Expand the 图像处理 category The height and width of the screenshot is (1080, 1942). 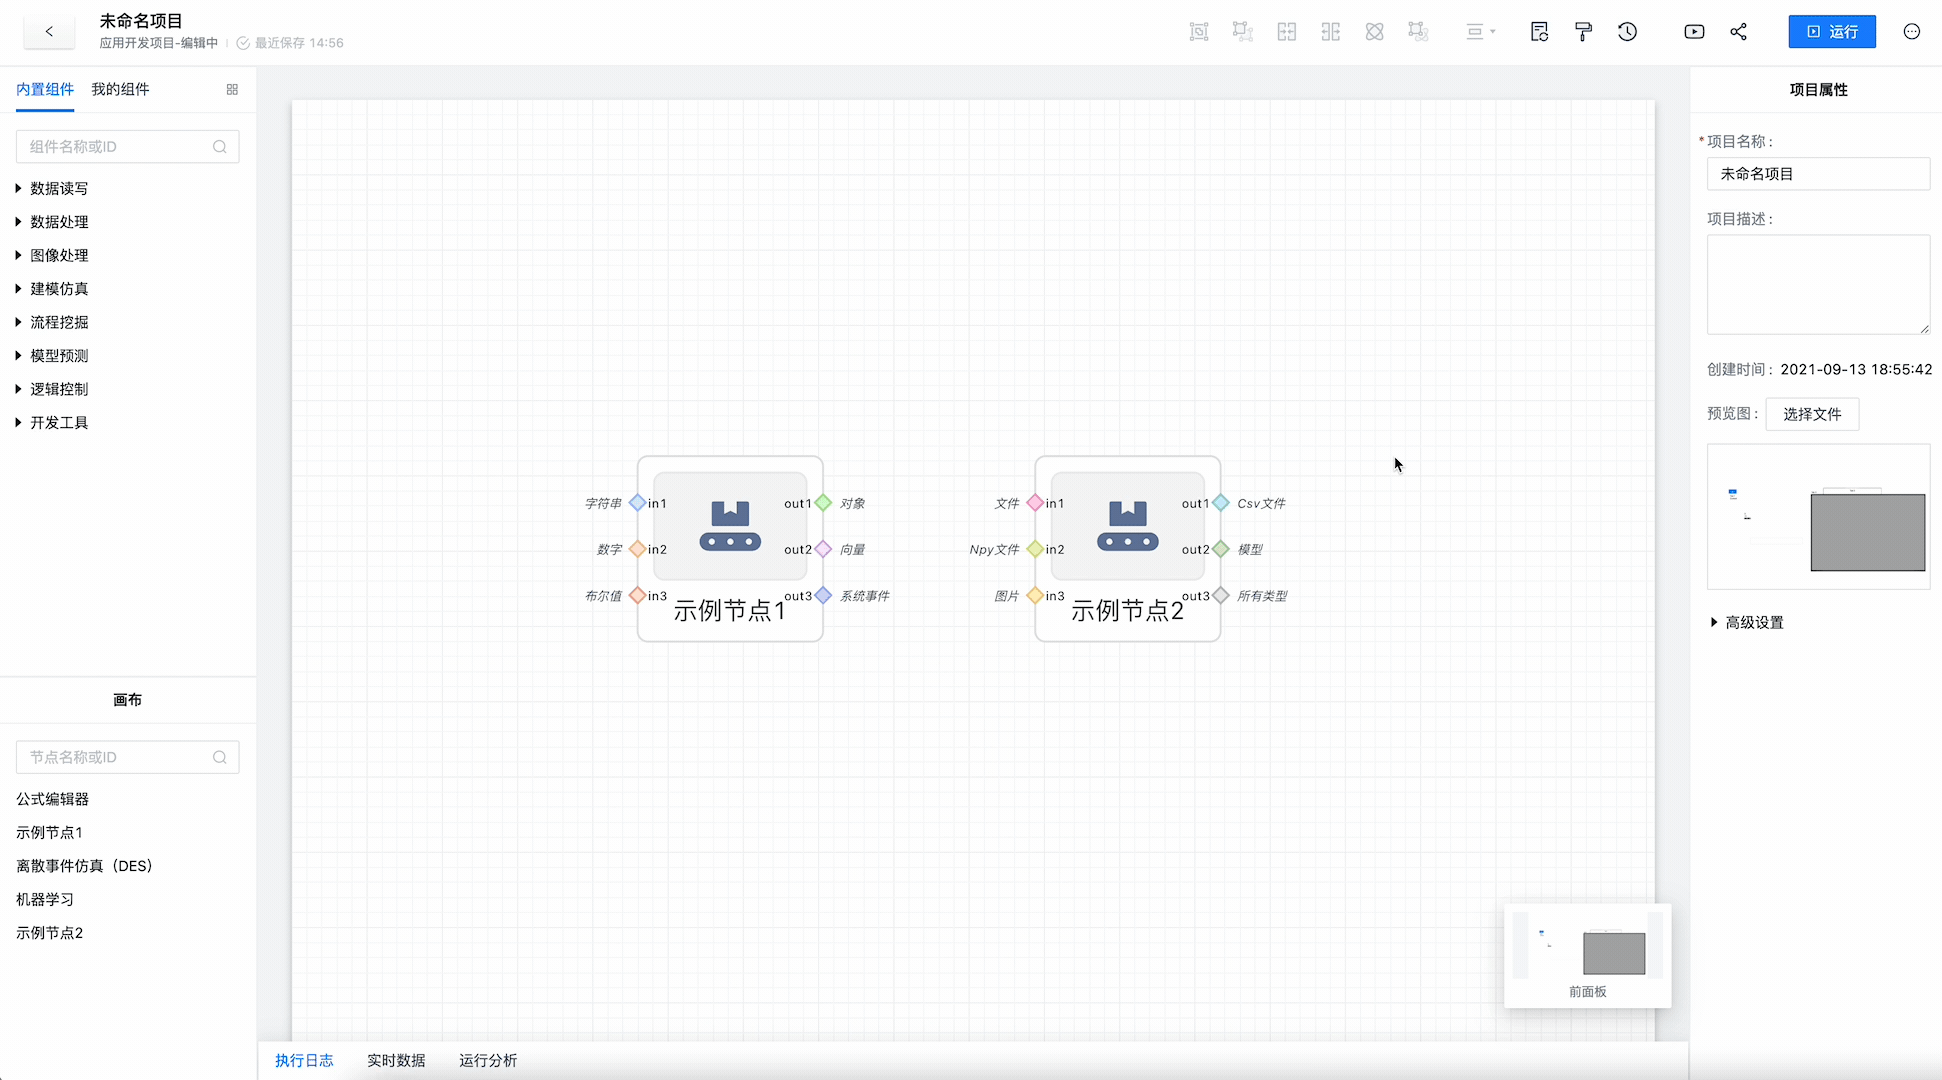pos(59,255)
